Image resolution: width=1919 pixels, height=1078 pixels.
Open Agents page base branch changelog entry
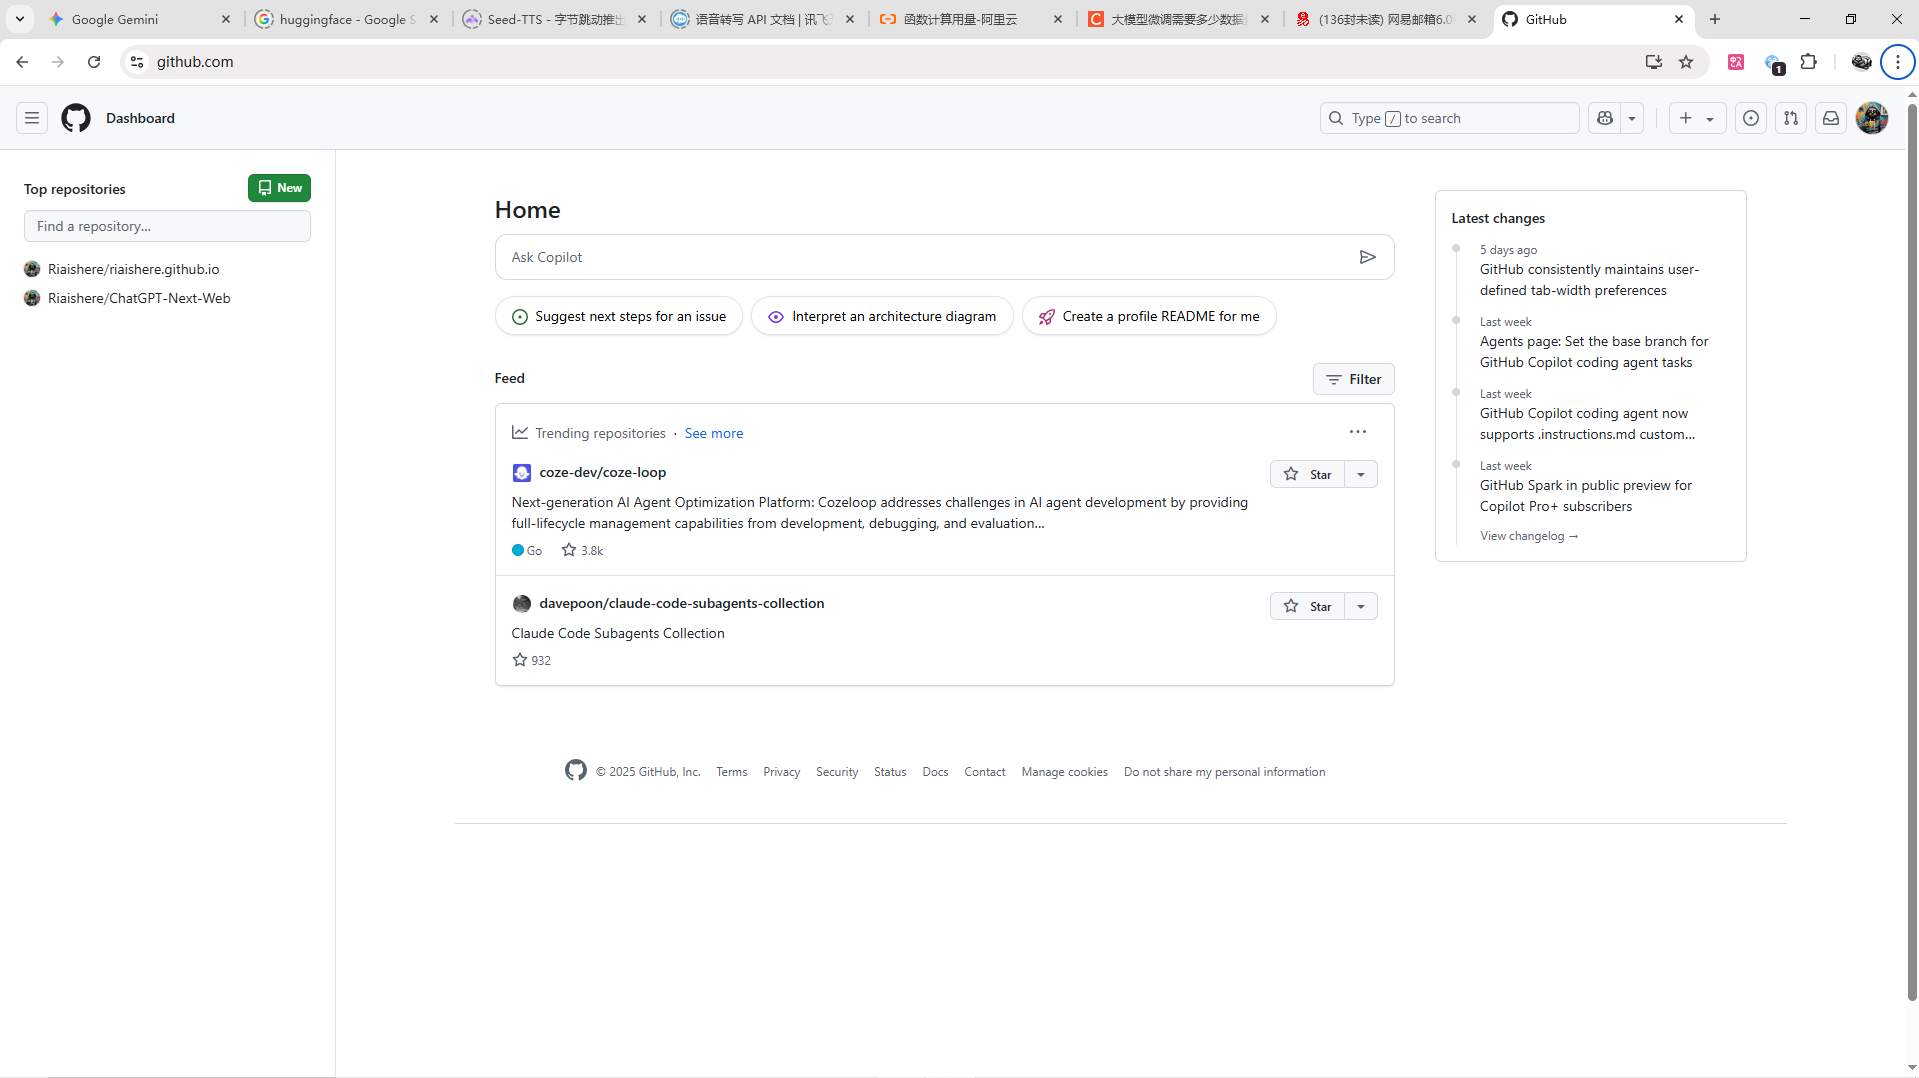click(x=1594, y=352)
